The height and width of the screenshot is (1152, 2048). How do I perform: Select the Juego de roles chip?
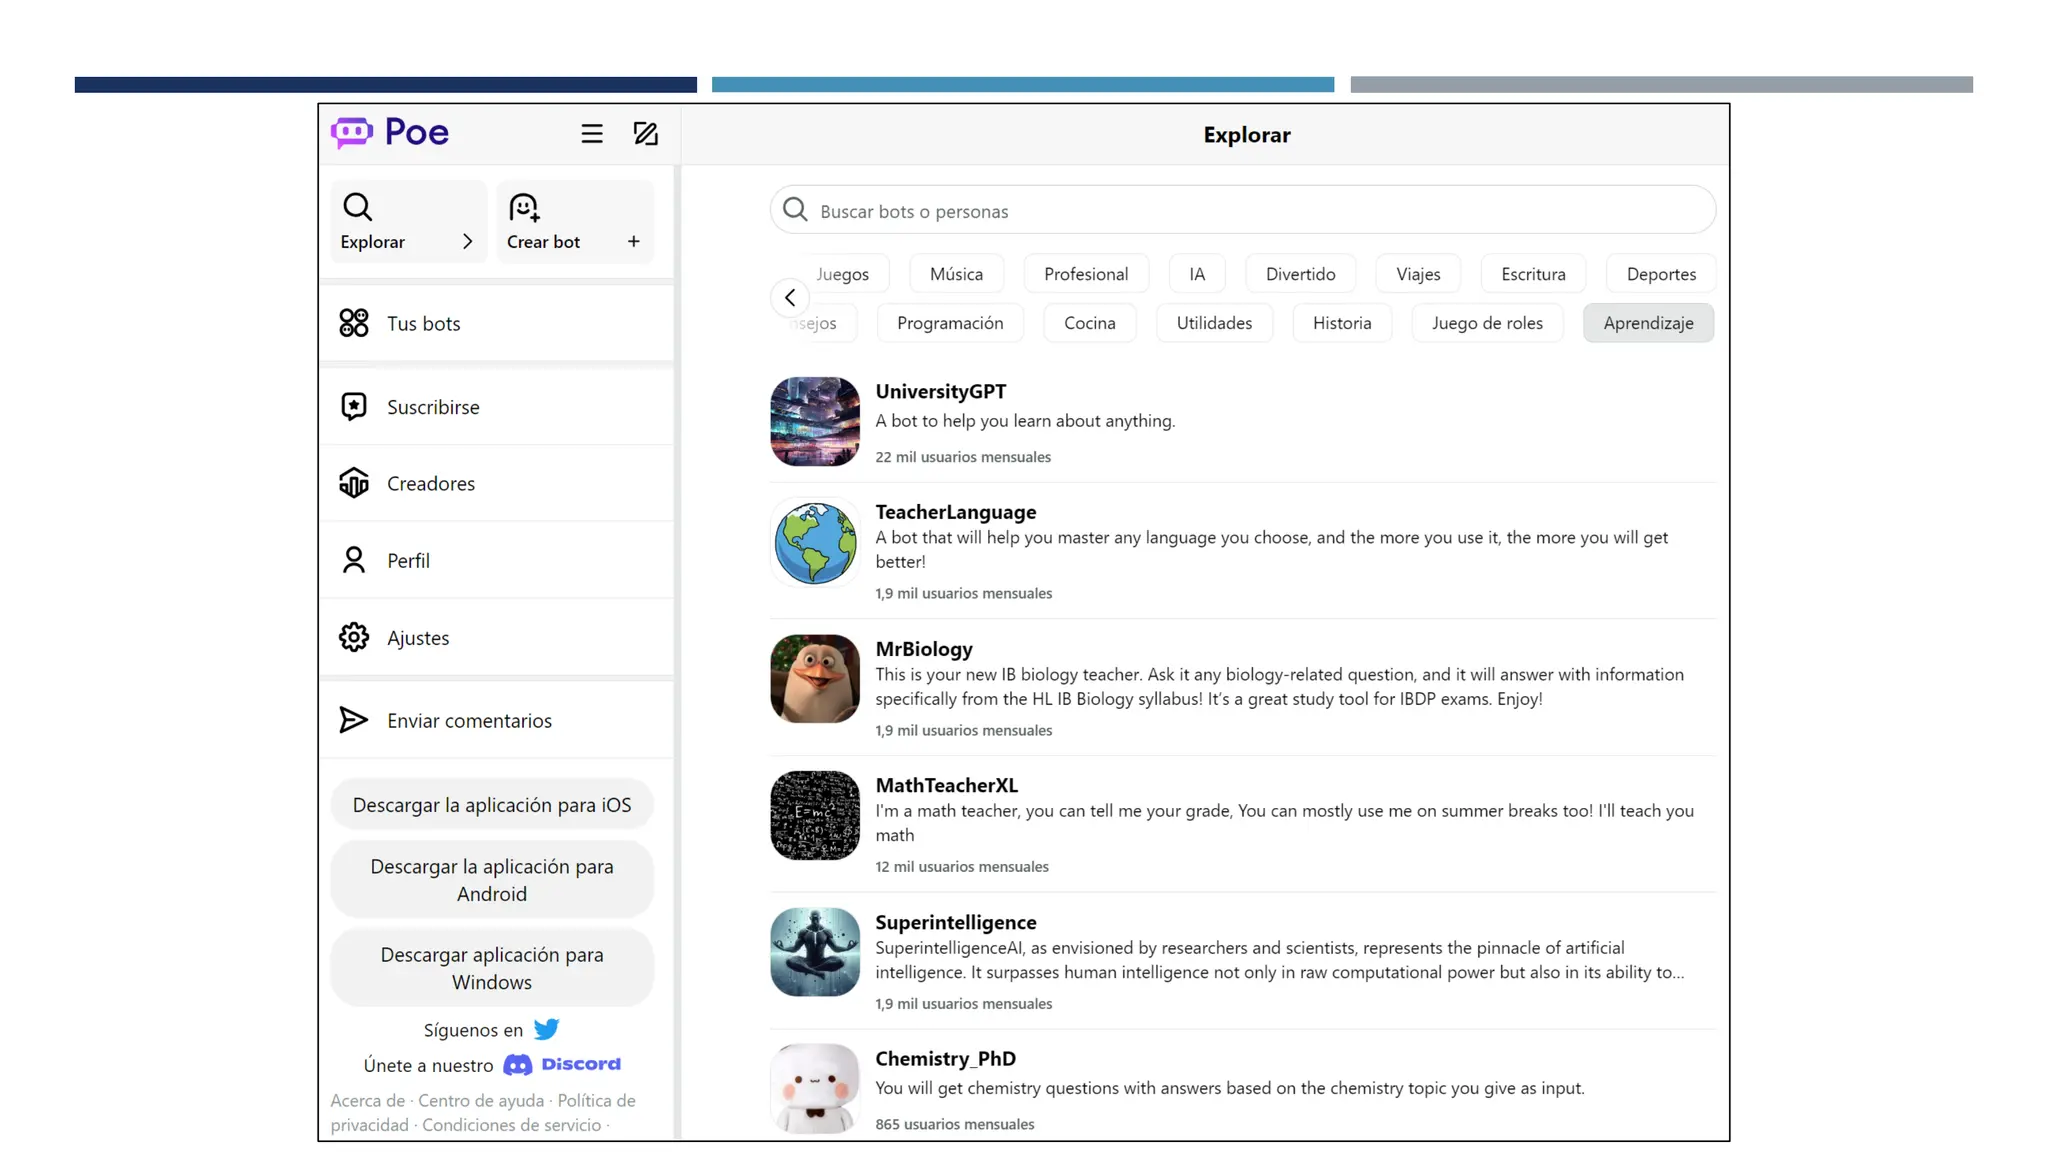(1486, 323)
